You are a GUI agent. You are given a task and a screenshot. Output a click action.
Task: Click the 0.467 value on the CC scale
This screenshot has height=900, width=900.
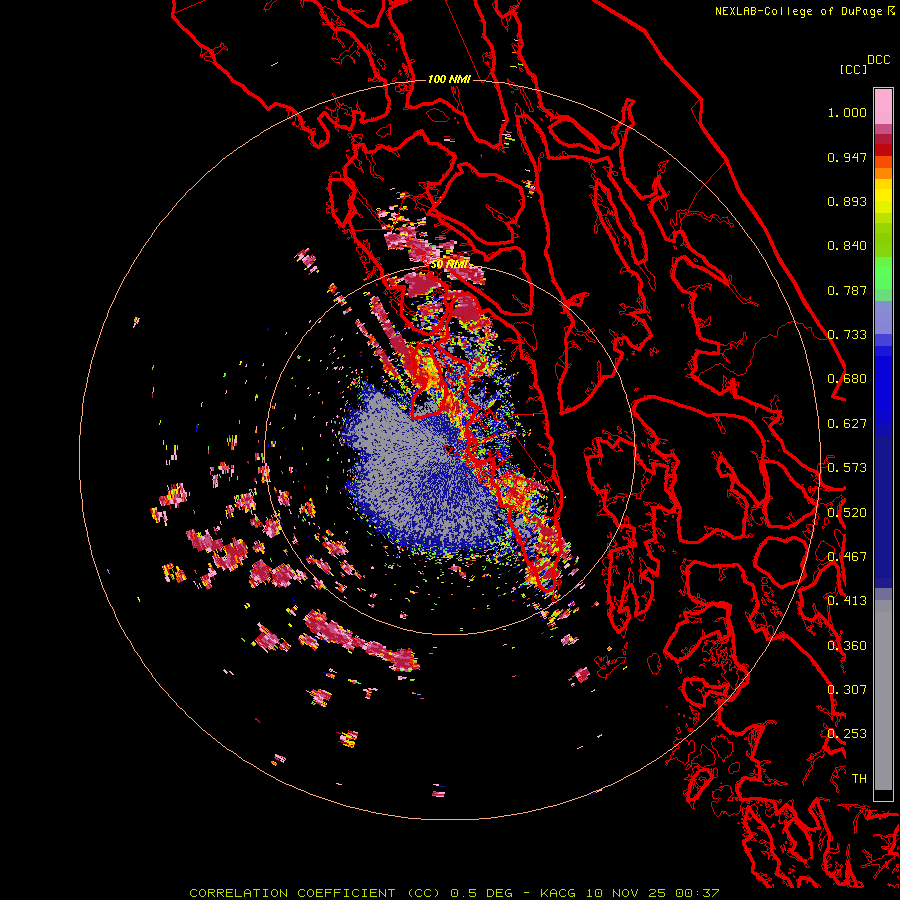[847, 557]
